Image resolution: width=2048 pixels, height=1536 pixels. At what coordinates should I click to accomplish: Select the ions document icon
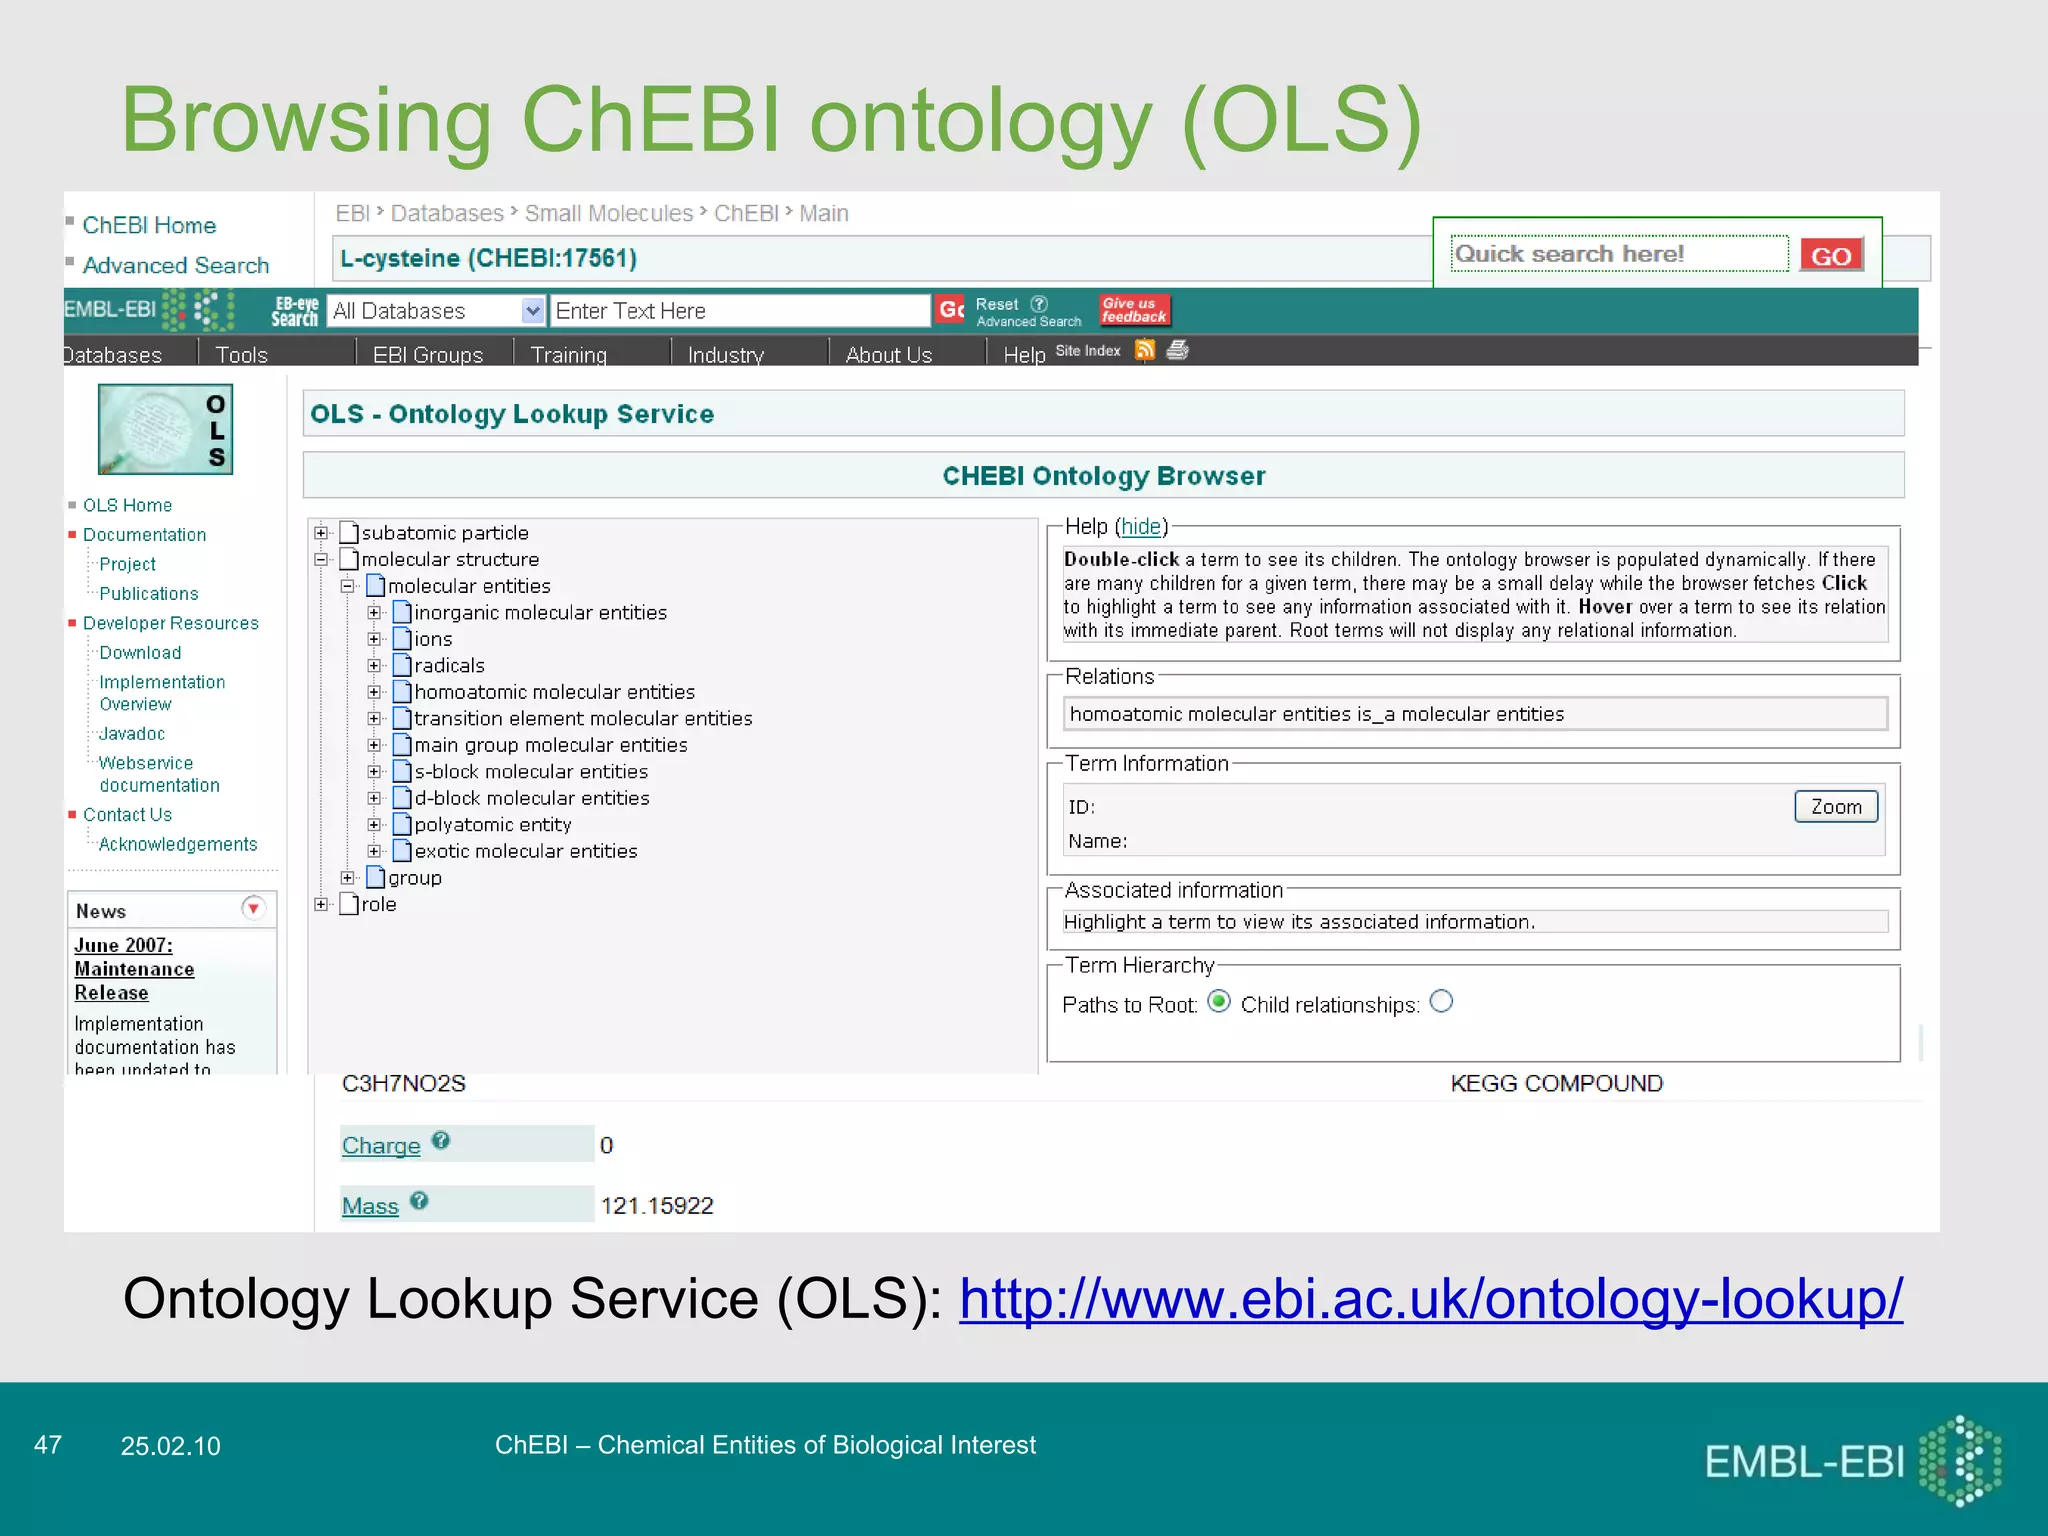402,638
